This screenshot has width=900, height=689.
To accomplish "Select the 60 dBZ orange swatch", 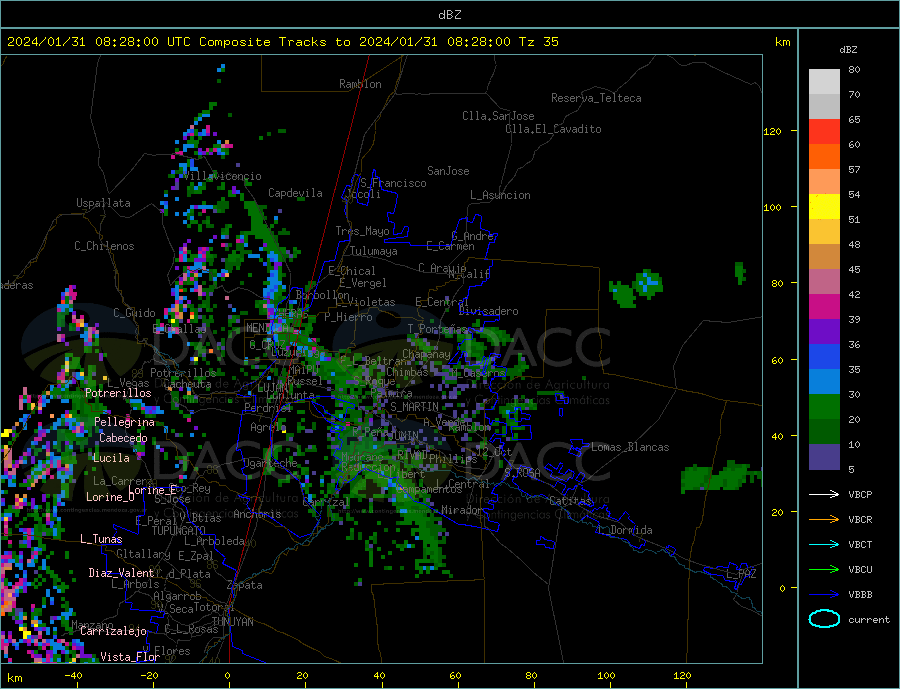I will coord(824,156).
